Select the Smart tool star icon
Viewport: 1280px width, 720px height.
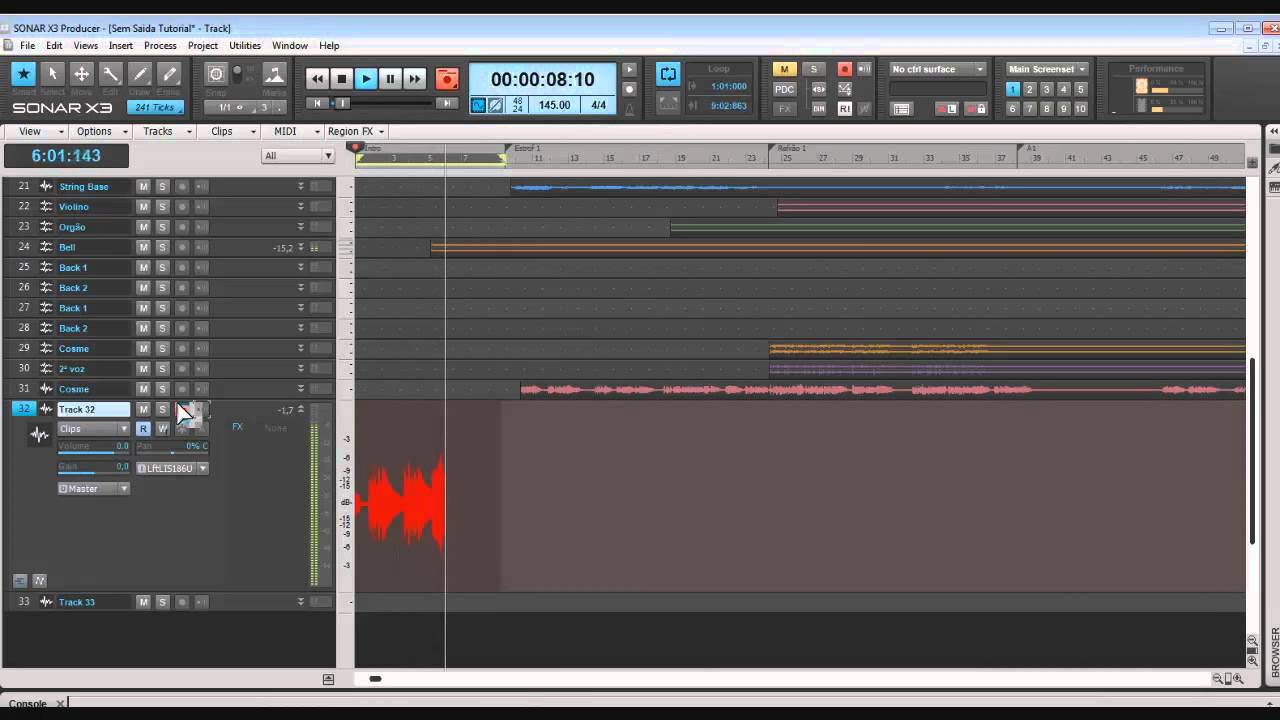point(24,74)
